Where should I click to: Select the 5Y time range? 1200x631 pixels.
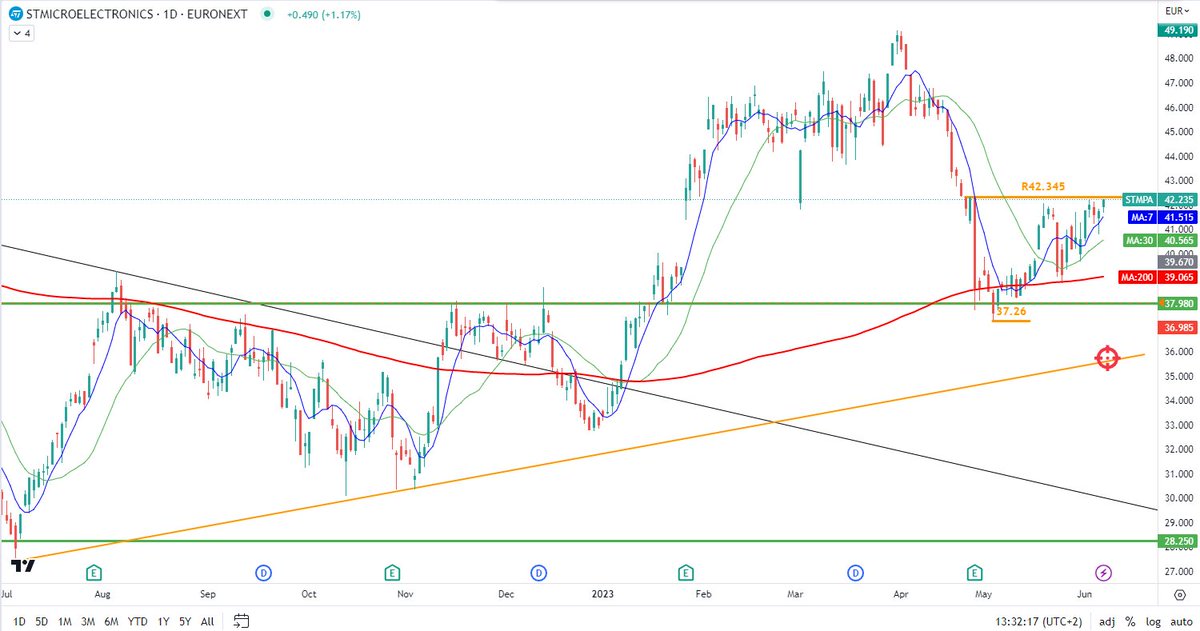tap(185, 621)
